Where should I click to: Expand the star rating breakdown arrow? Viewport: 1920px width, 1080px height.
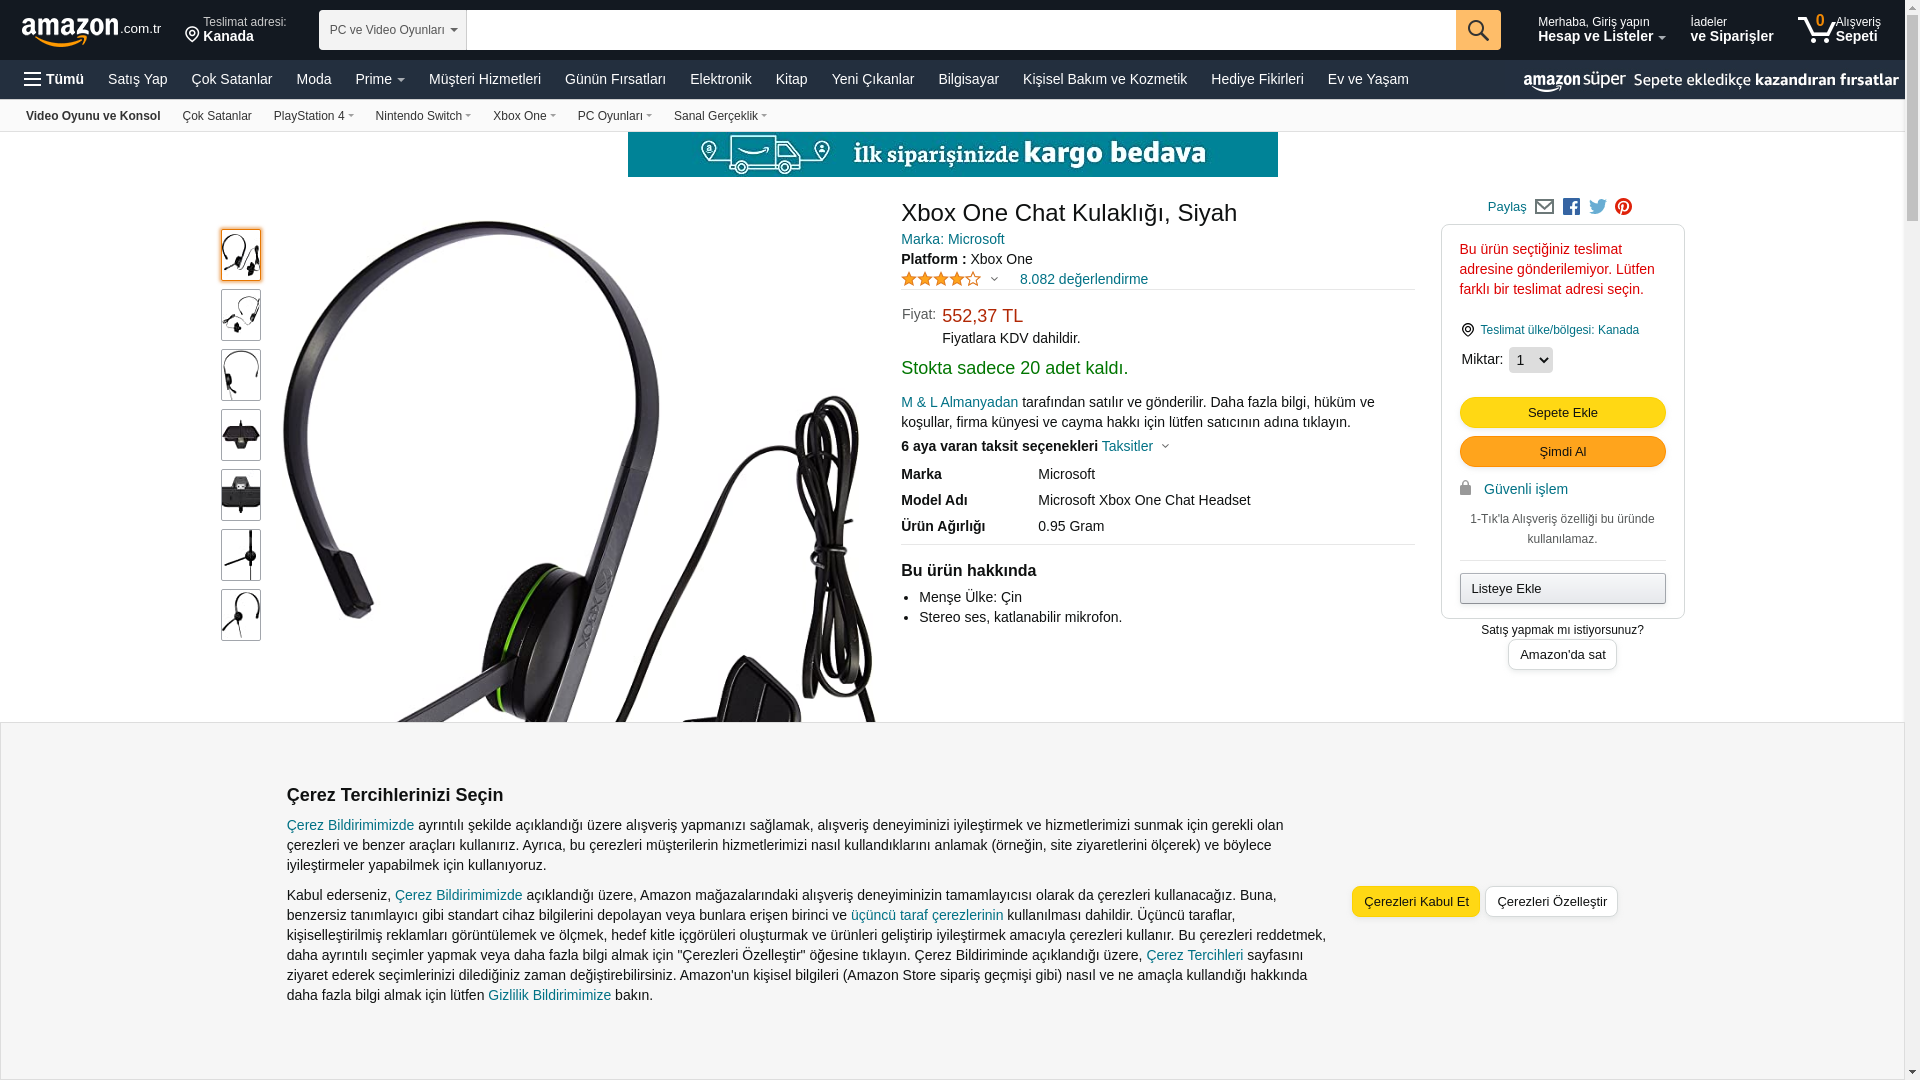click(994, 279)
